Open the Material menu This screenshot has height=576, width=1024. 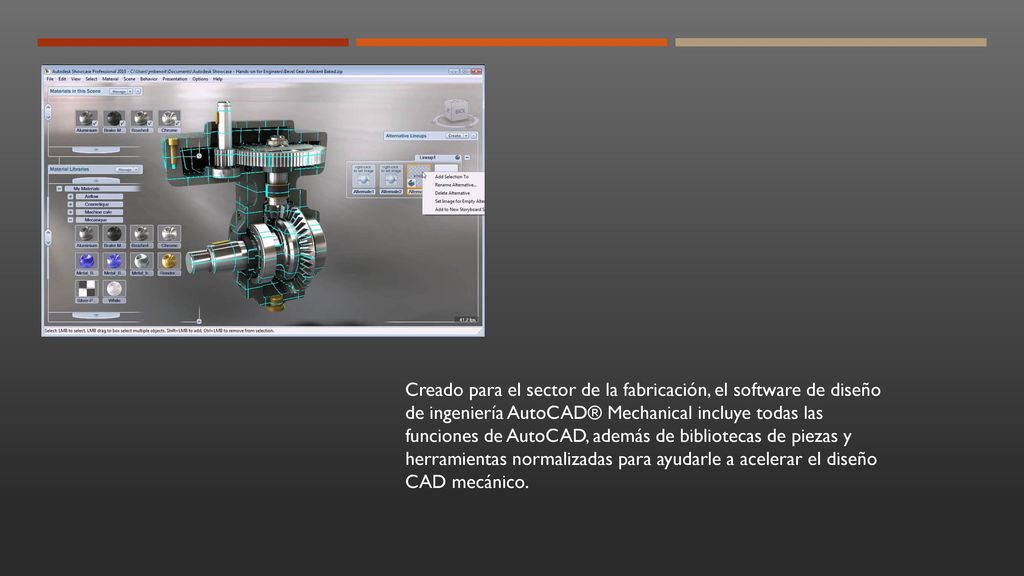110,79
